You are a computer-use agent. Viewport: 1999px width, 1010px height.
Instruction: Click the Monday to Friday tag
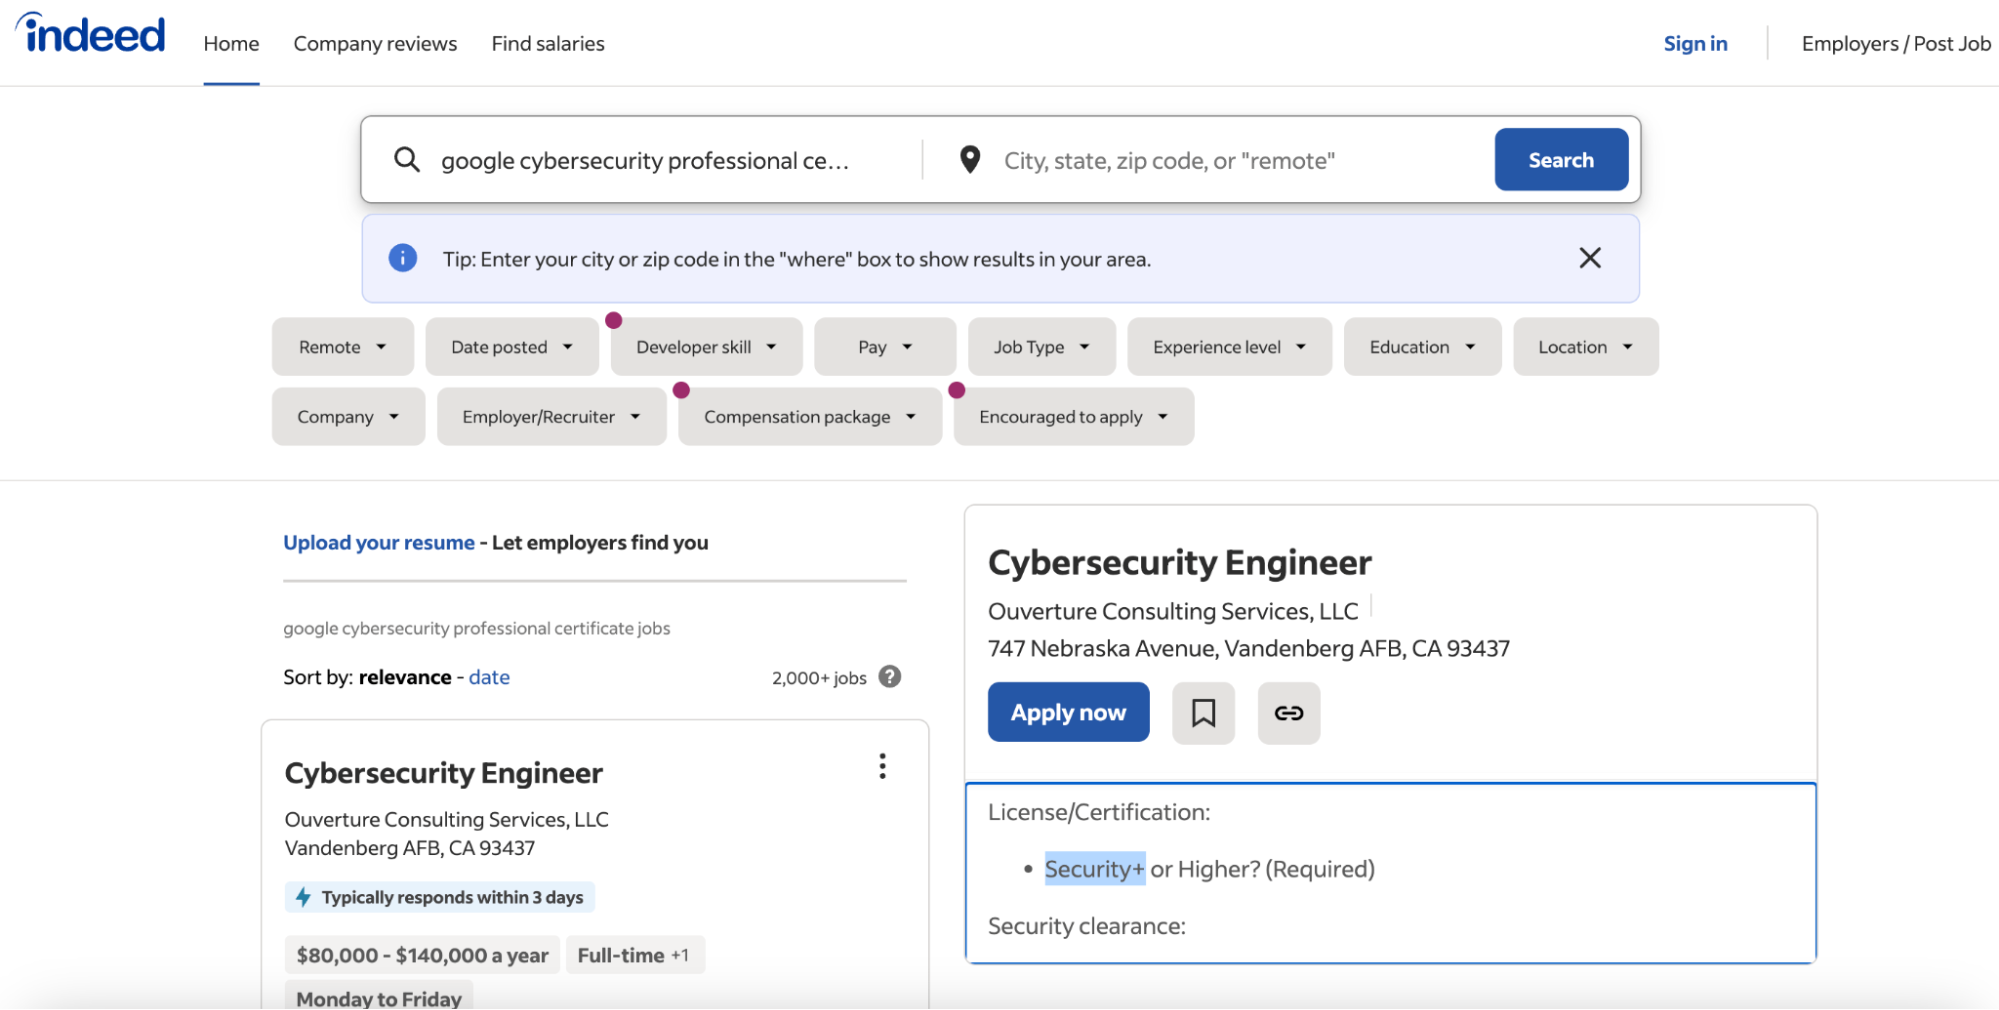tap(379, 997)
